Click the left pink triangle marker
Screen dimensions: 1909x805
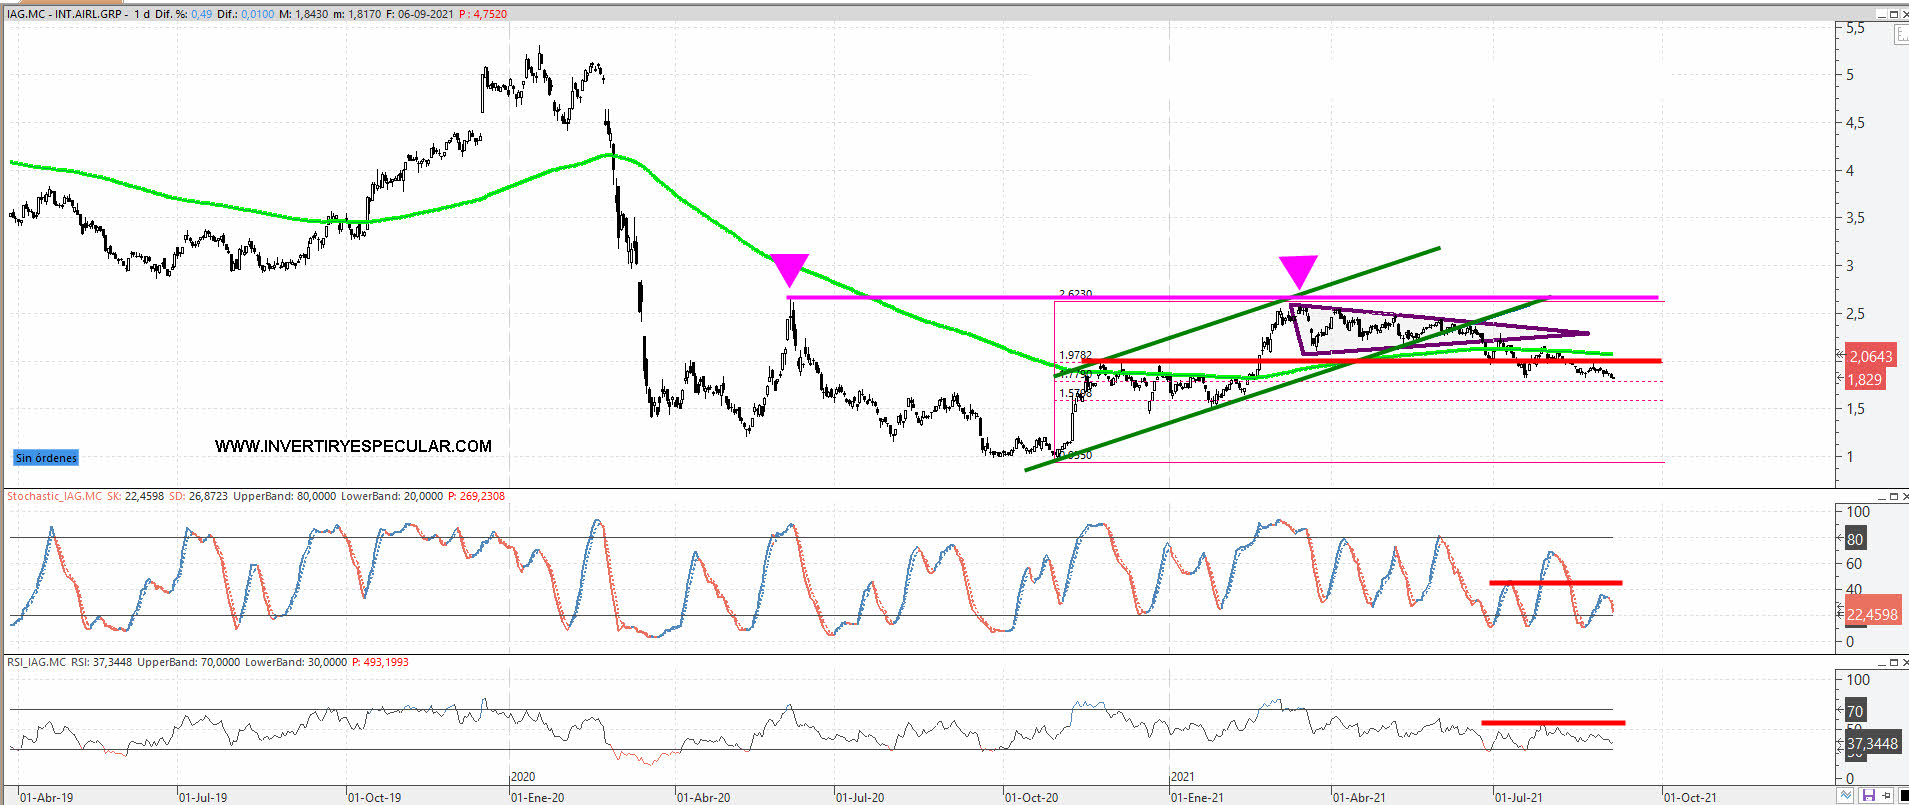(789, 270)
